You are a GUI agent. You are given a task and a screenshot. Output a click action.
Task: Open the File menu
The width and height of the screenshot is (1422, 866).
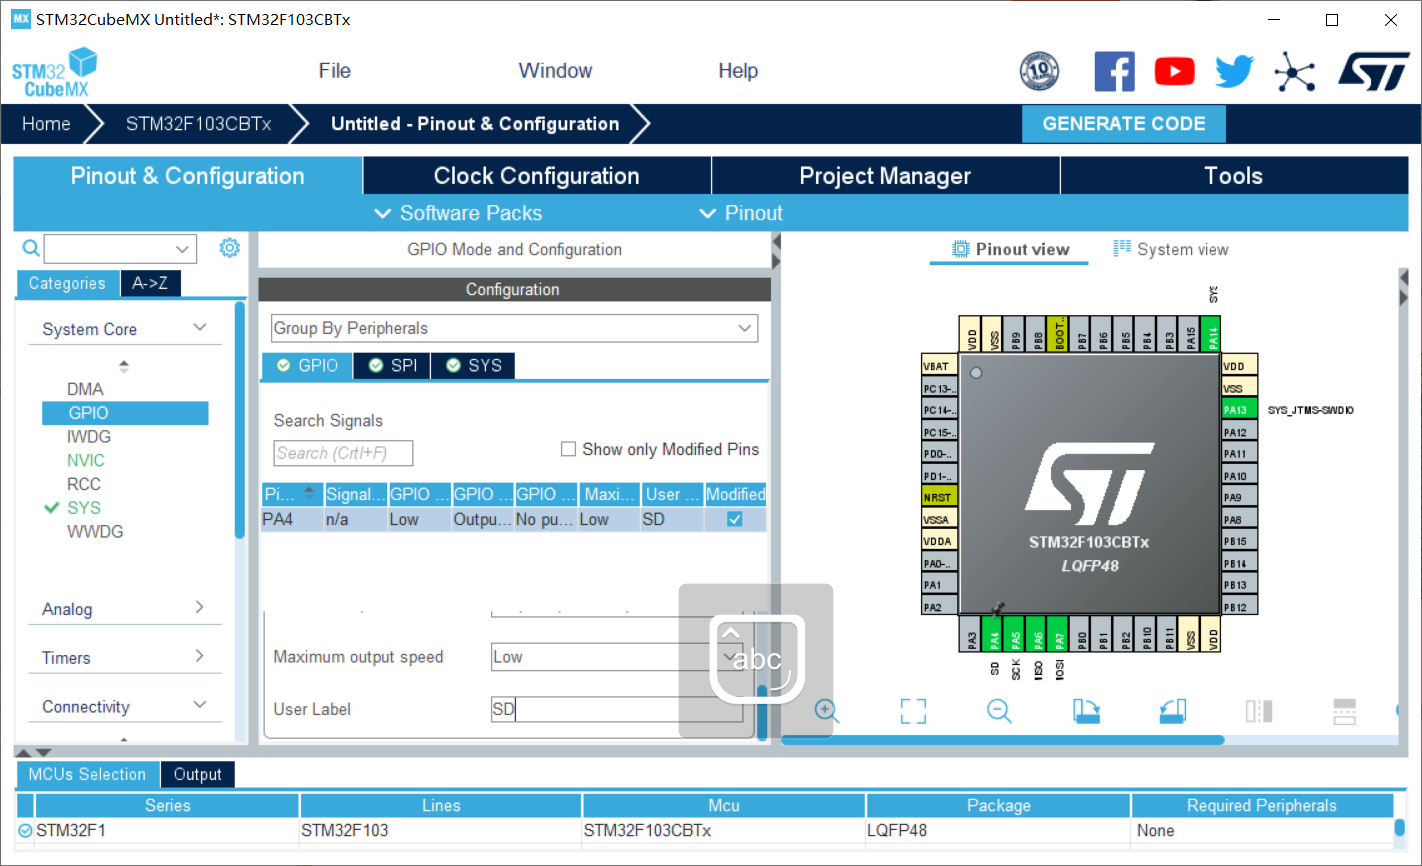tap(335, 71)
